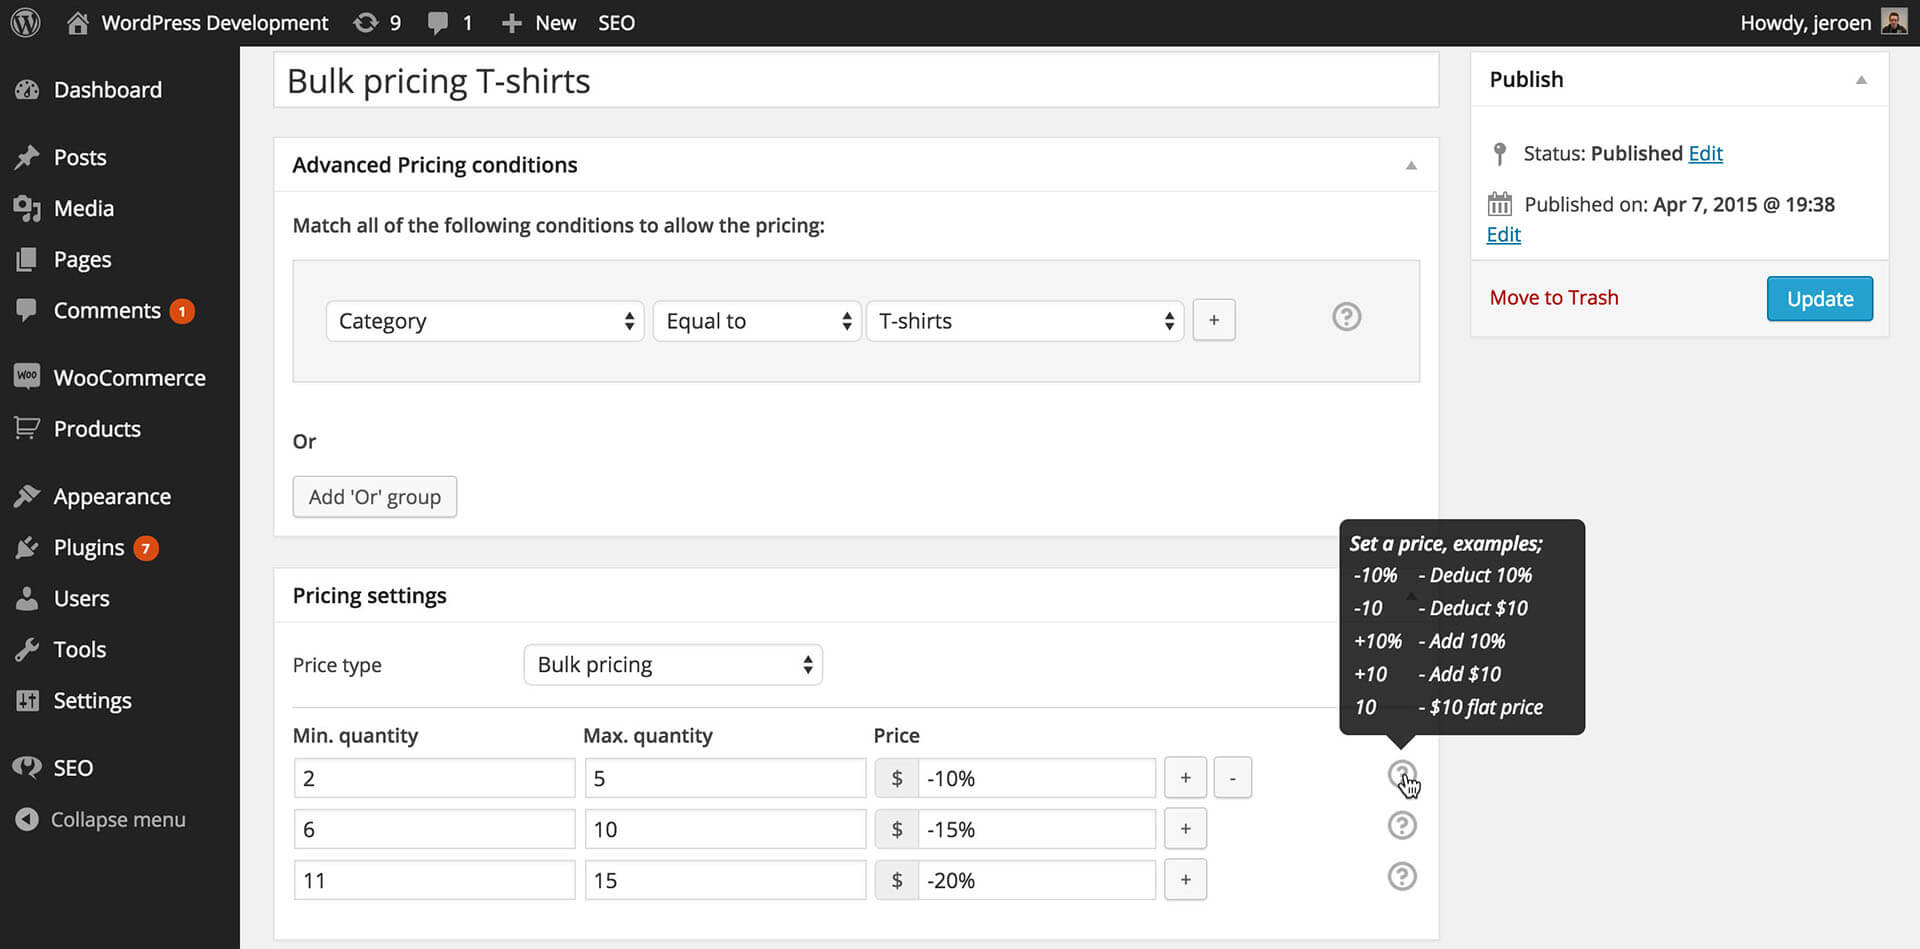Viewport: 1920px width, 949px height.
Task: Click the Min. quantity field containing 2
Action: [433, 777]
